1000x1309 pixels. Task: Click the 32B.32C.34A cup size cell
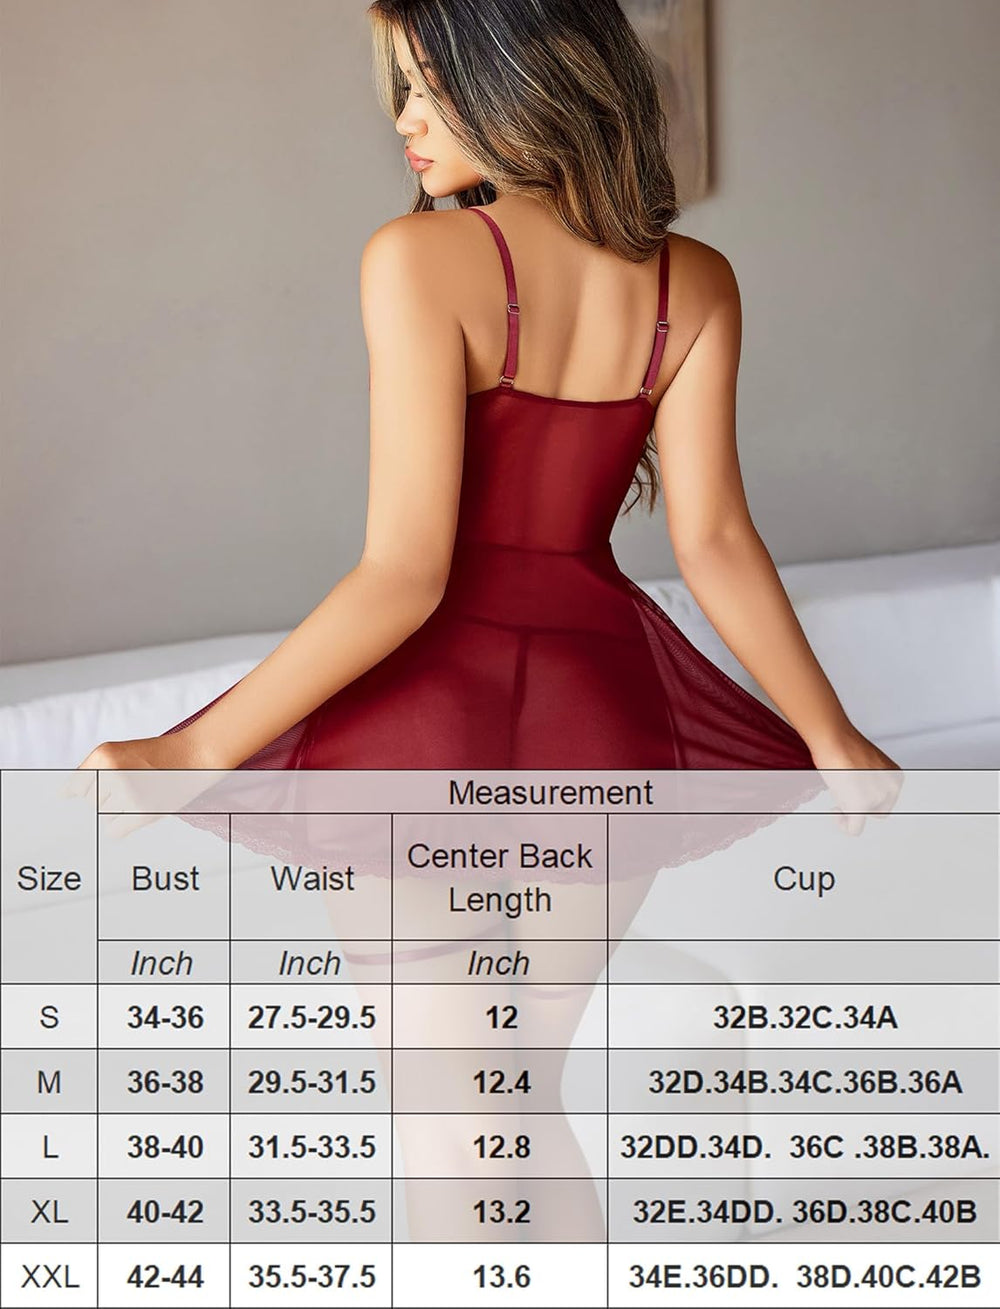[804, 1017]
